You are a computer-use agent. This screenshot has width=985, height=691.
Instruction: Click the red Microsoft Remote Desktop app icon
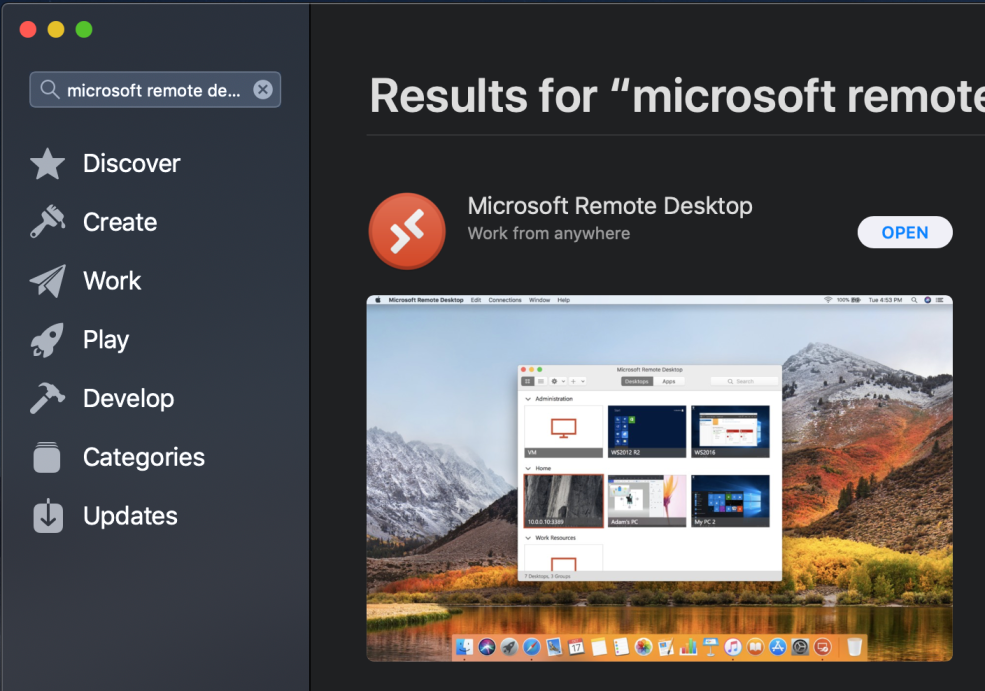coord(407,231)
